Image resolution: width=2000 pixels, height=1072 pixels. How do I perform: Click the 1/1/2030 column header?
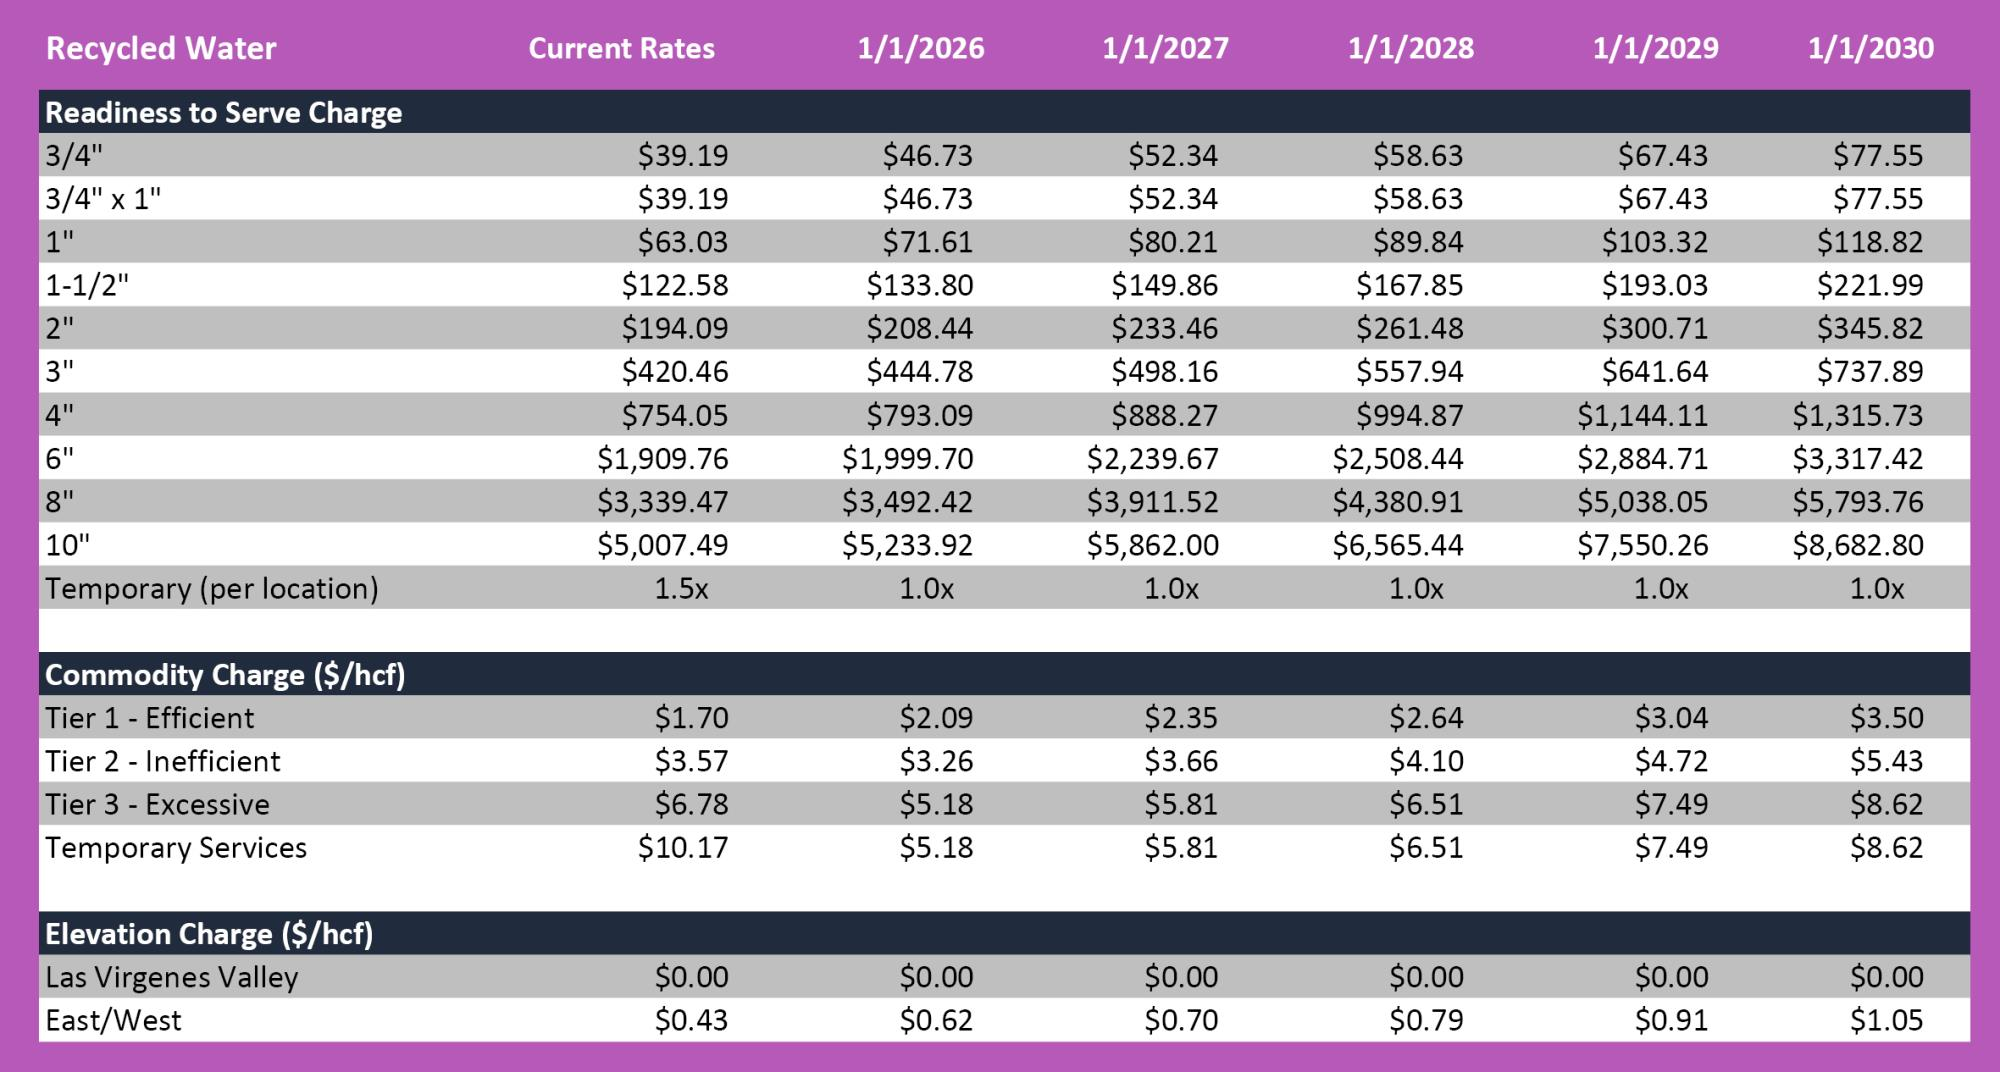[x=1870, y=48]
